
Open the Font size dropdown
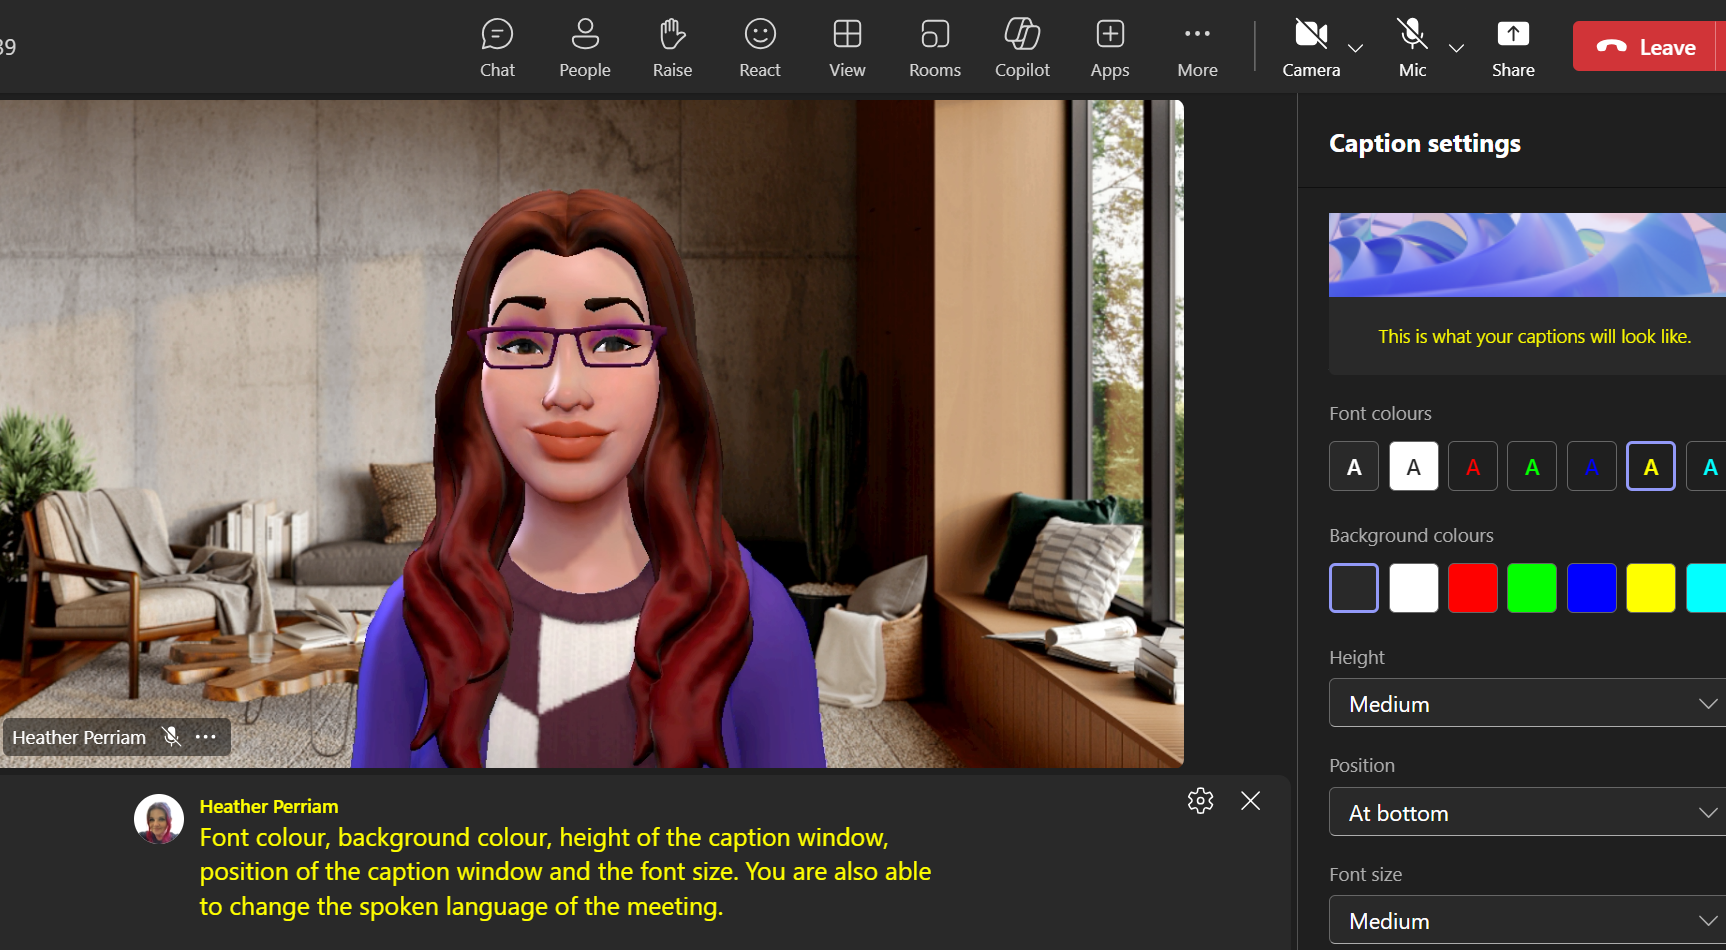pos(1525,919)
